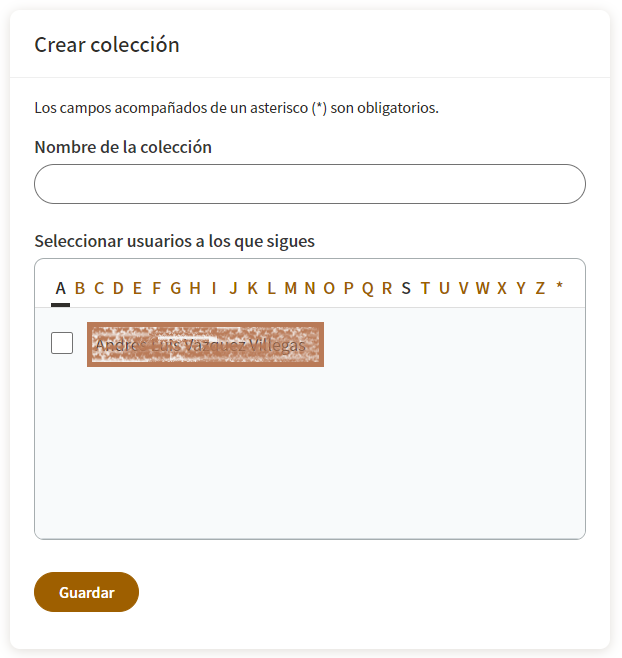Filter users by letter D
This screenshot has height=658, width=622.
118,288
